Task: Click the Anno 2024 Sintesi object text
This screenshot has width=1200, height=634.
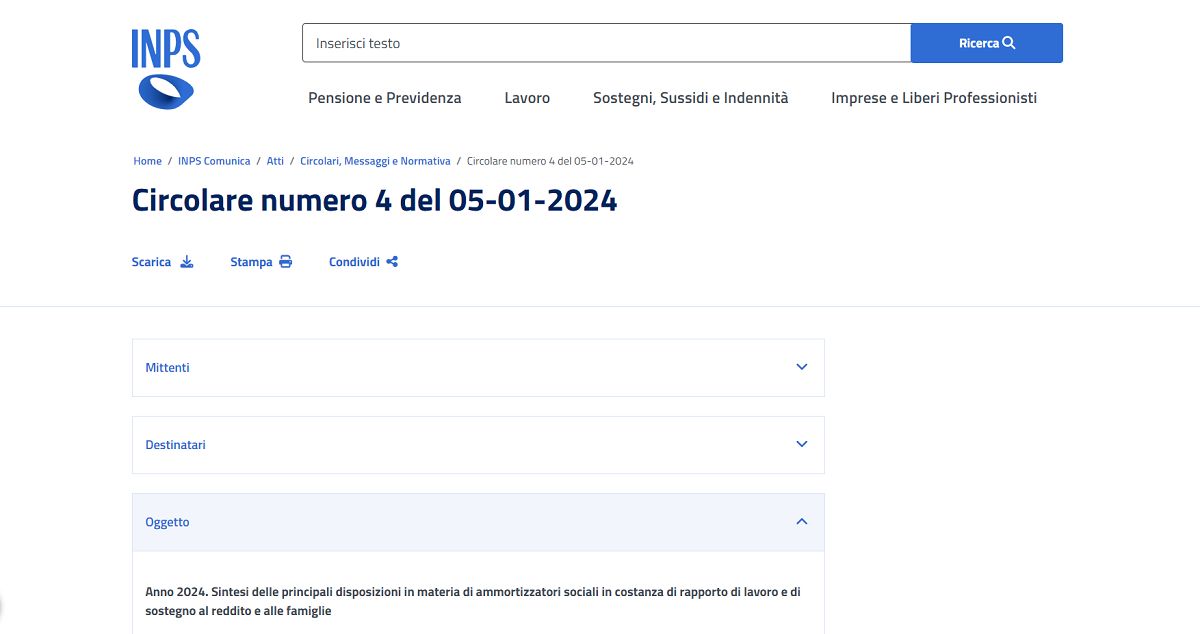Action: click(473, 601)
